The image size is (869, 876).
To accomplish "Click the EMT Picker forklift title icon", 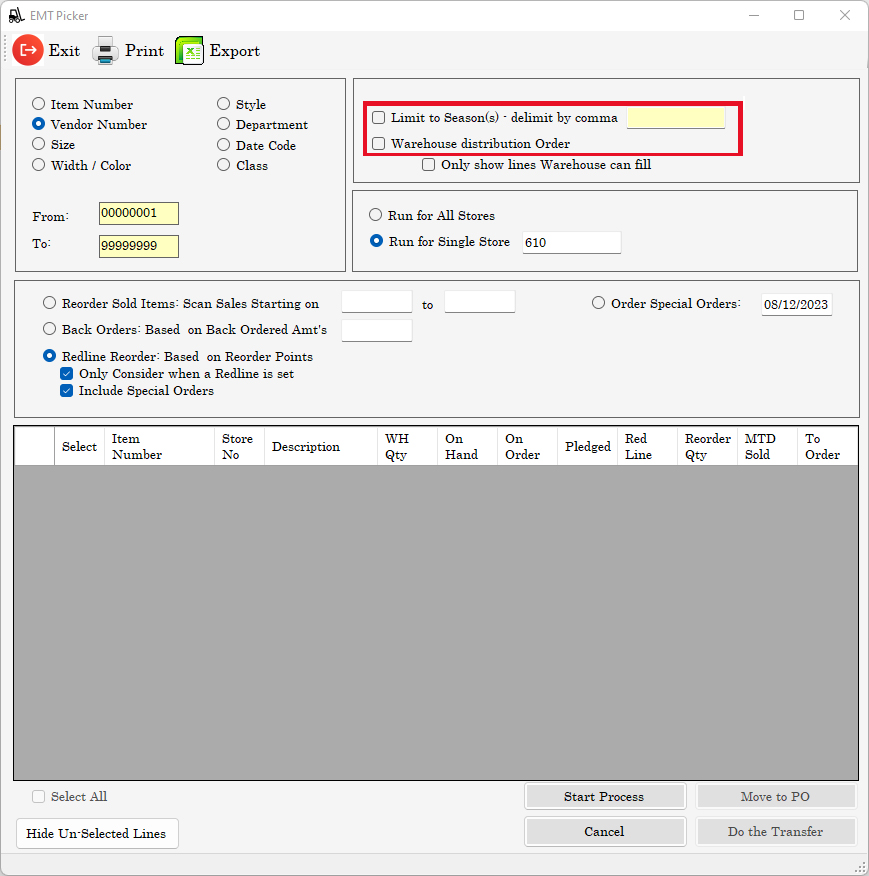I will [15, 15].
